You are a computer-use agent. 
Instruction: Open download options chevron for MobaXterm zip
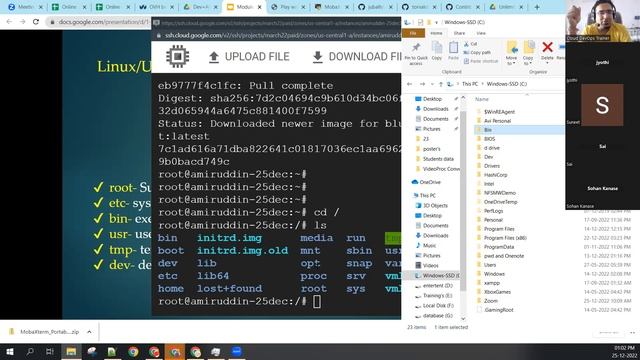pos(89,332)
